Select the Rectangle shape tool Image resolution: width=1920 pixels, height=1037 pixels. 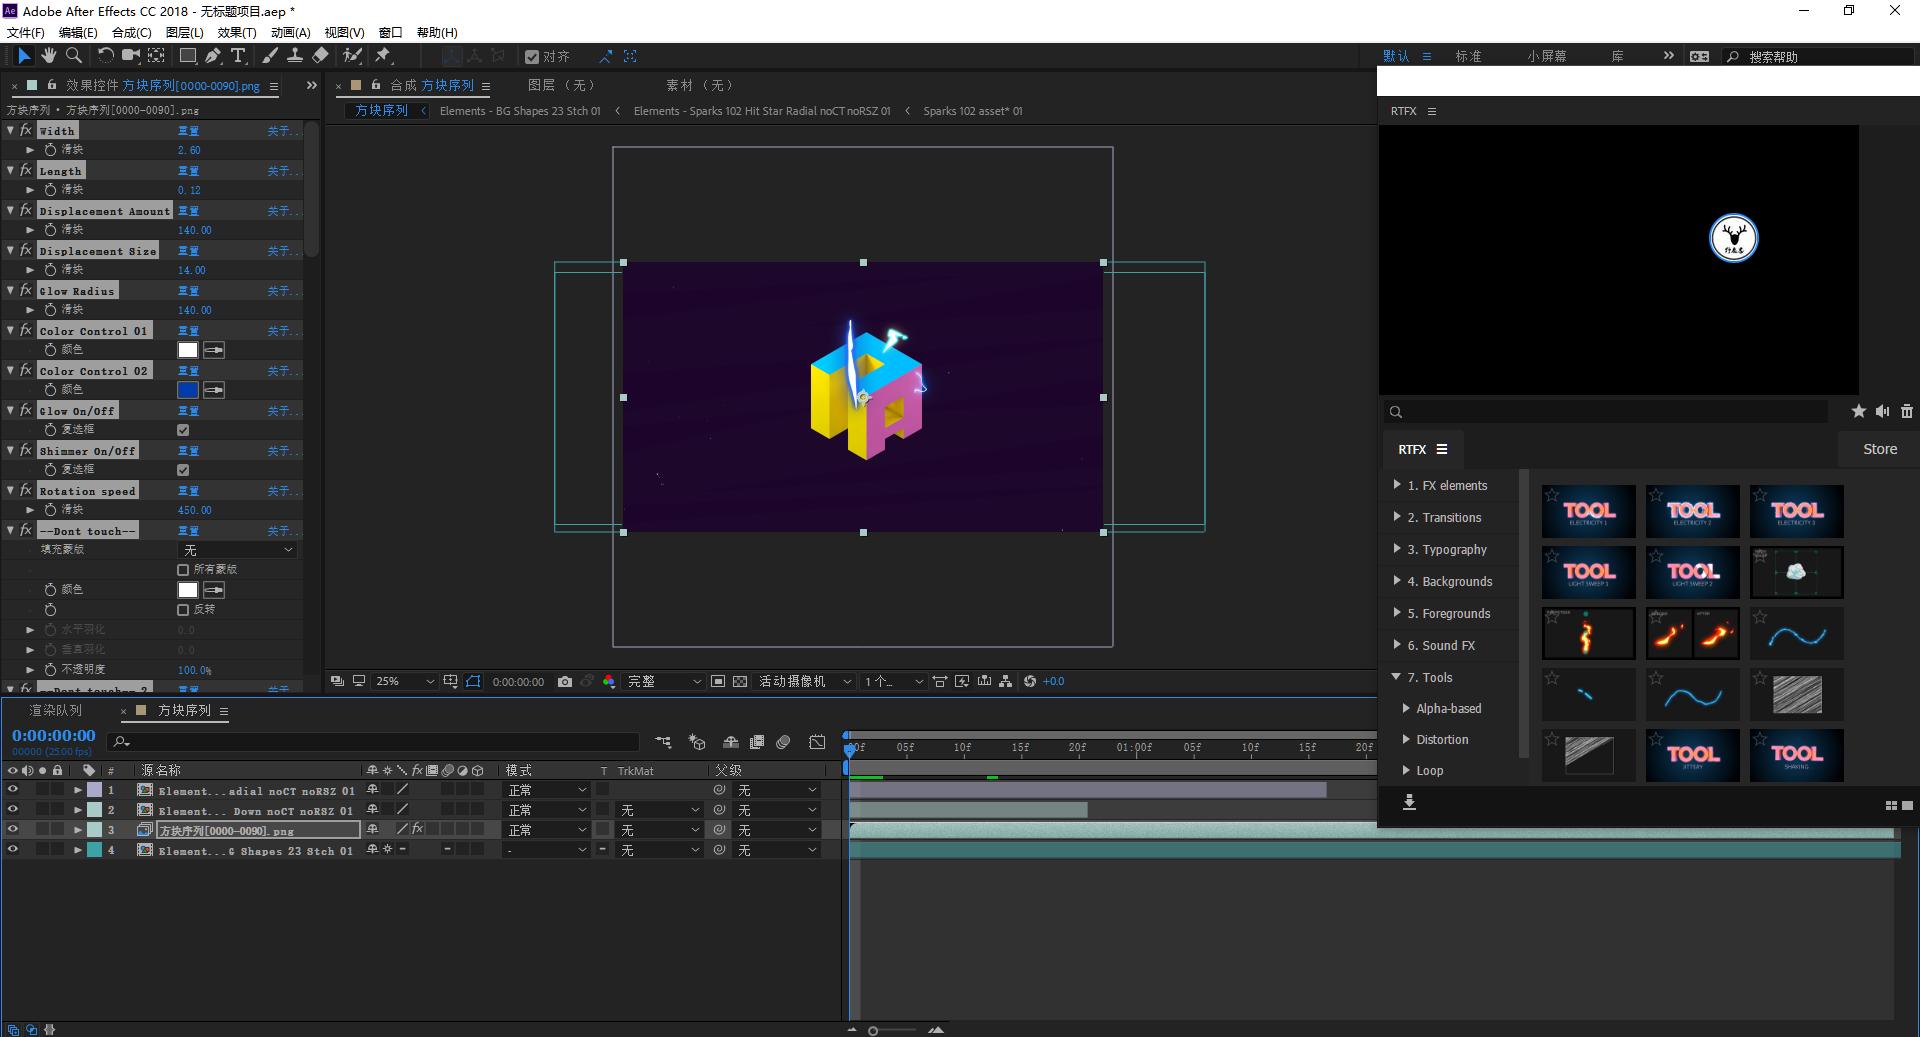tap(187, 56)
